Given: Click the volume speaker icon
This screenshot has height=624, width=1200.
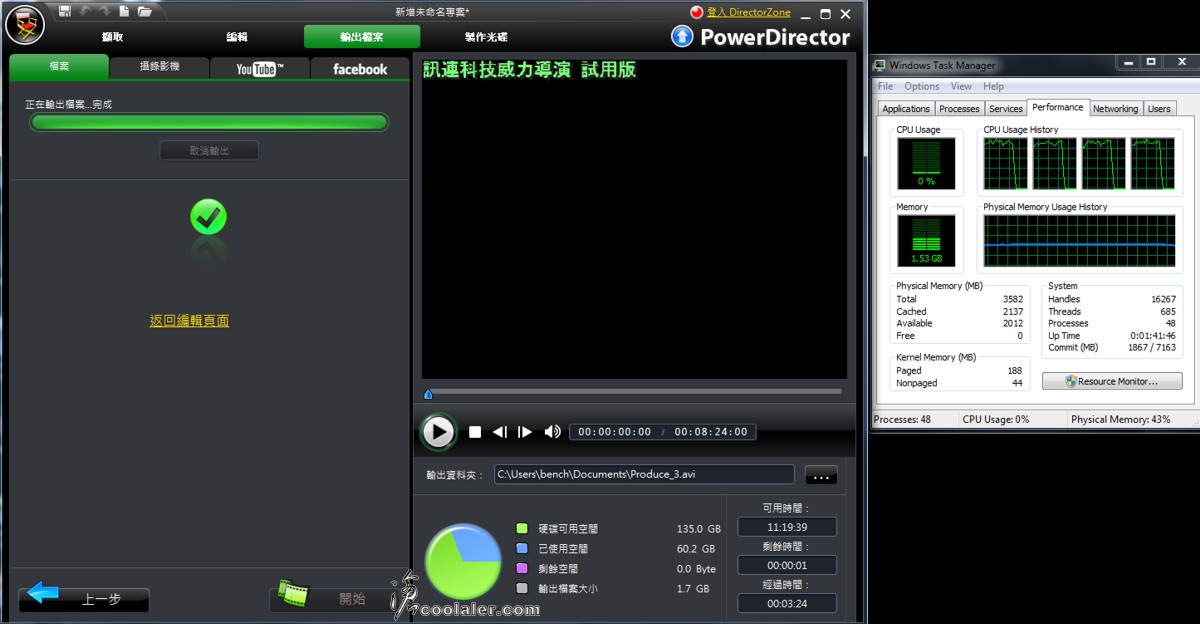Looking at the screenshot, I should (552, 432).
